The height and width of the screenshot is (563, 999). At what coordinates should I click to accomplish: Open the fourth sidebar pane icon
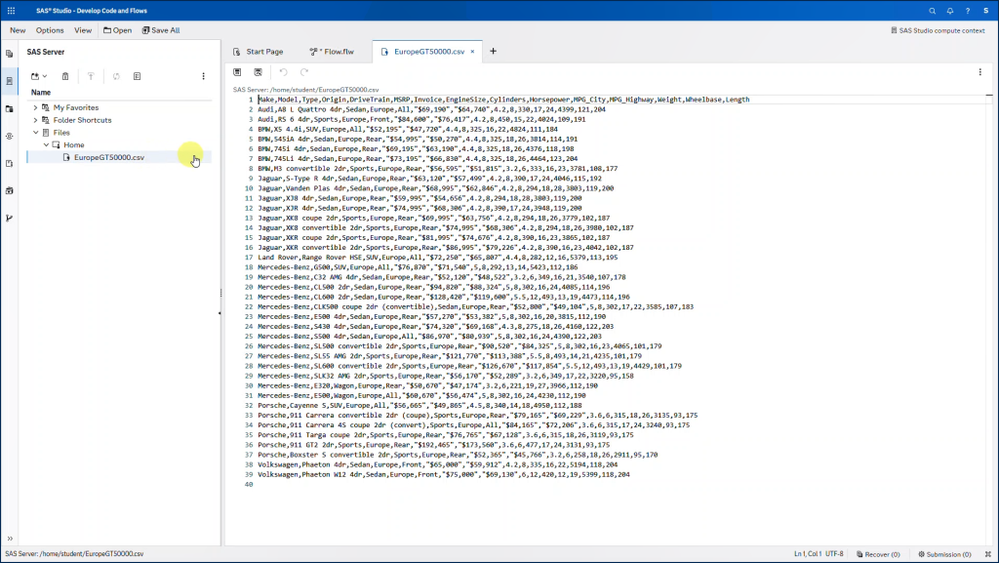[x=9, y=136]
